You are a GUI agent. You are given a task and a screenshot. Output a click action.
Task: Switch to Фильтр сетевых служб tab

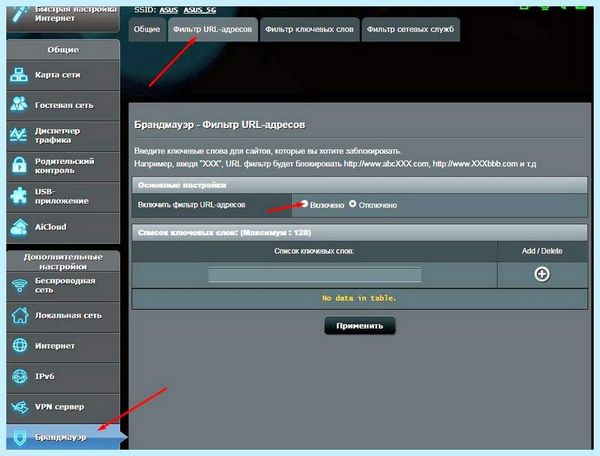tap(411, 29)
